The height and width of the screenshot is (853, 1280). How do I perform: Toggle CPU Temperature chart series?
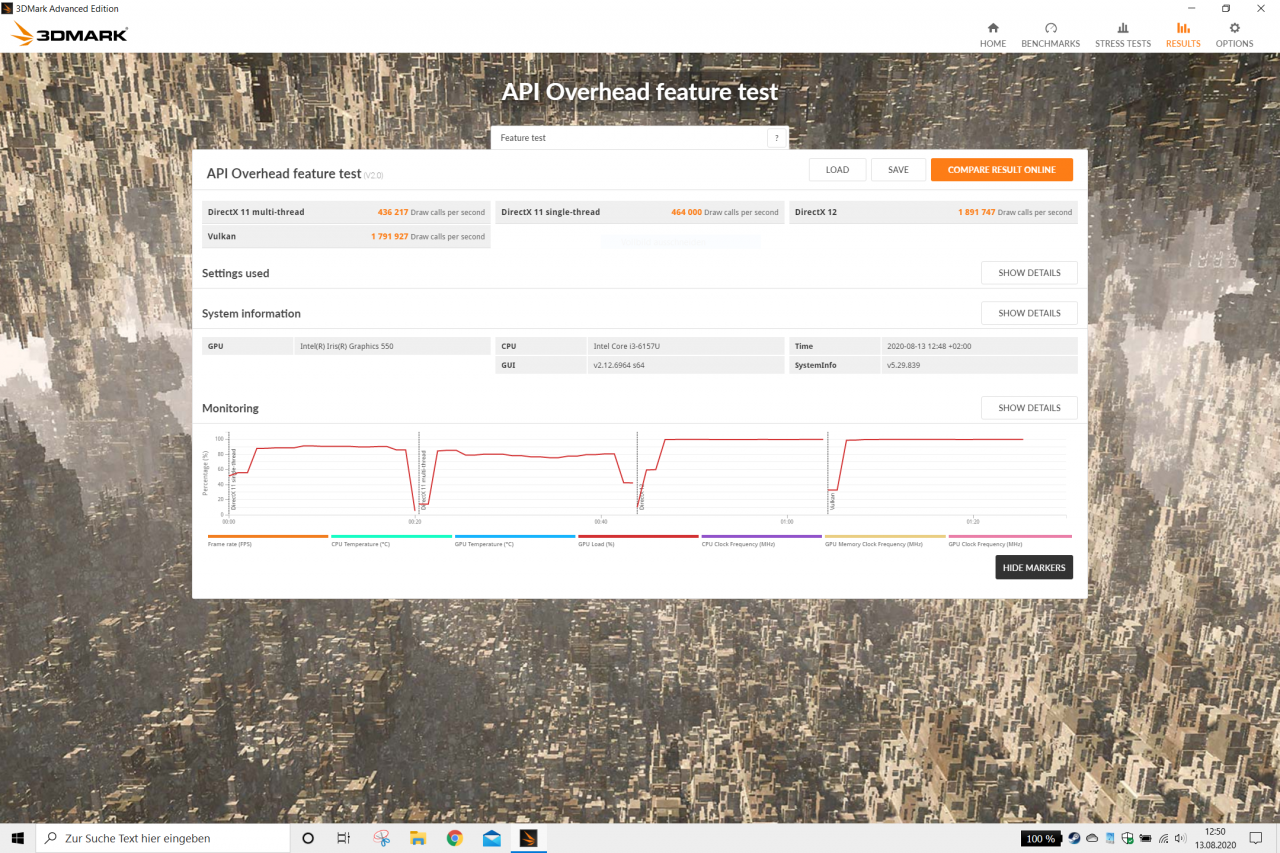click(391, 540)
